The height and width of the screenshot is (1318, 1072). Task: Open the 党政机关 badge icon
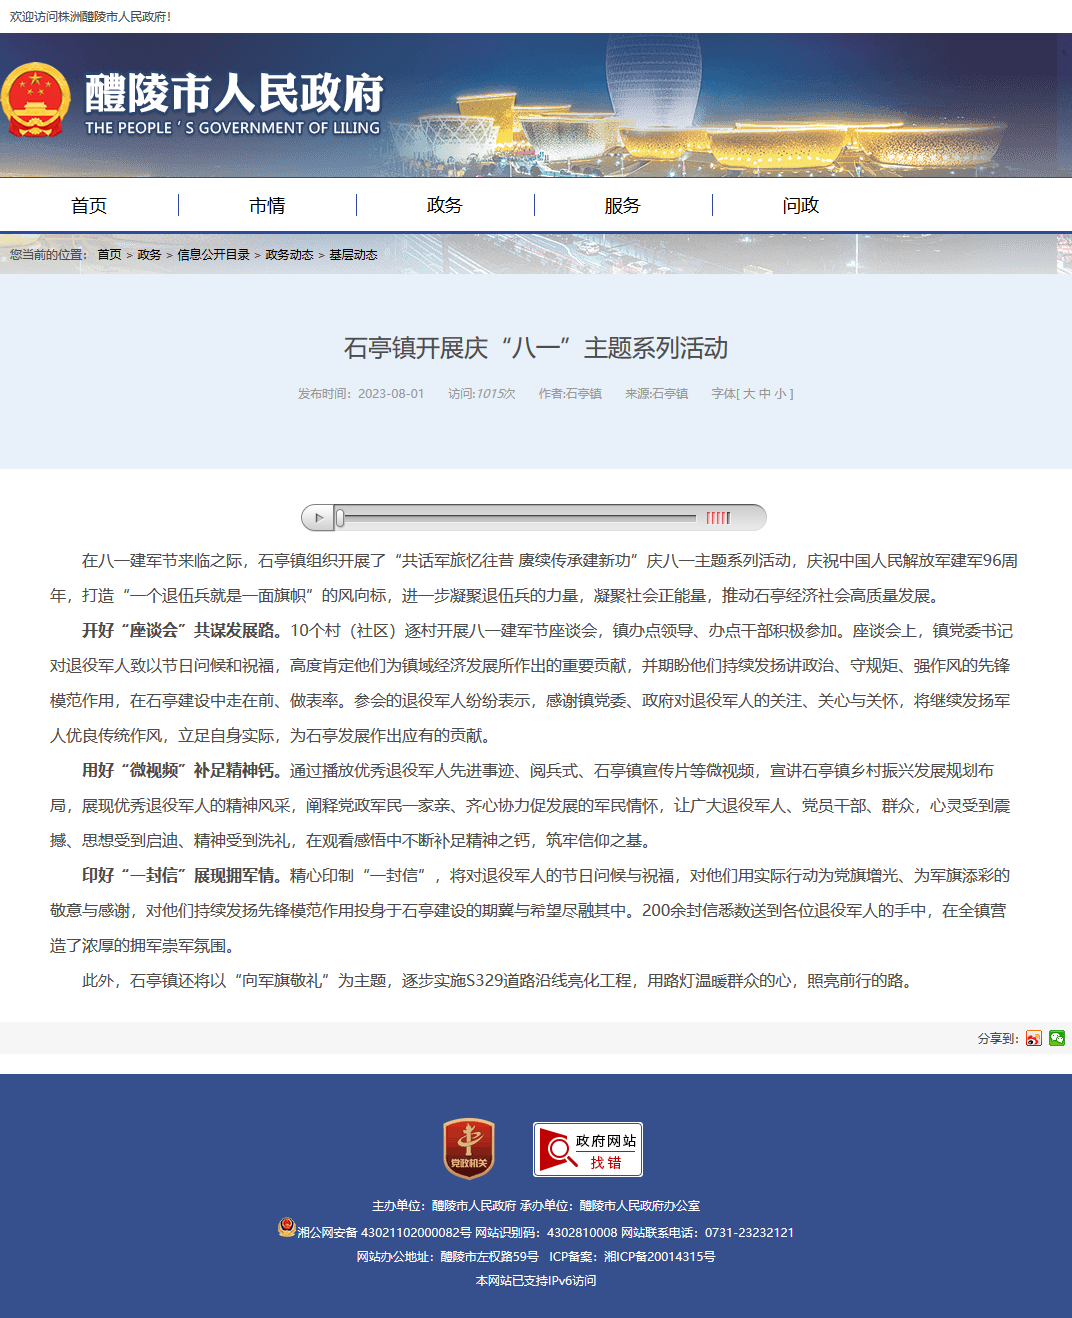(x=469, y=1148)
